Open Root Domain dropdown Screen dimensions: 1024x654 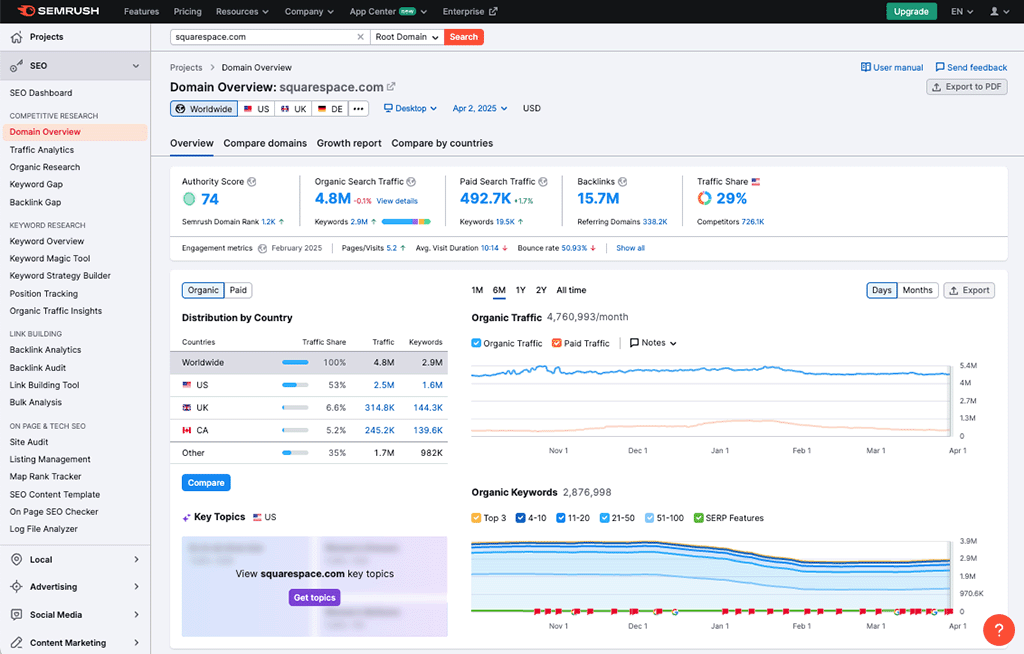pos(406,37)
